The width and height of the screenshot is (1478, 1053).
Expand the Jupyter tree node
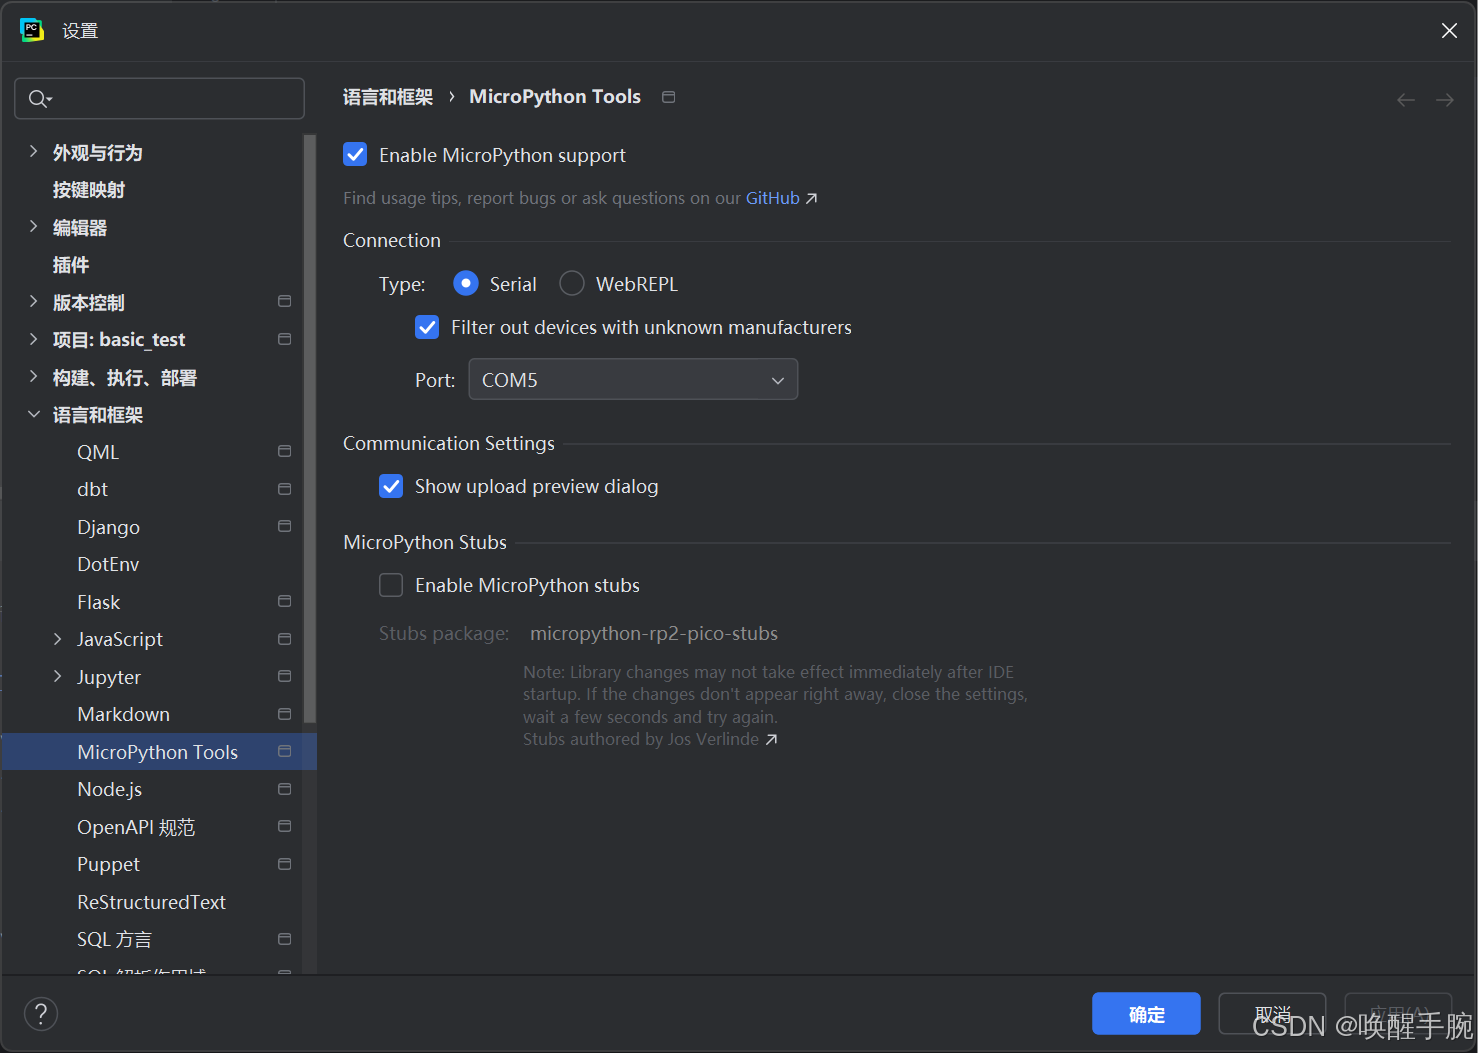(x=57, y=676)
